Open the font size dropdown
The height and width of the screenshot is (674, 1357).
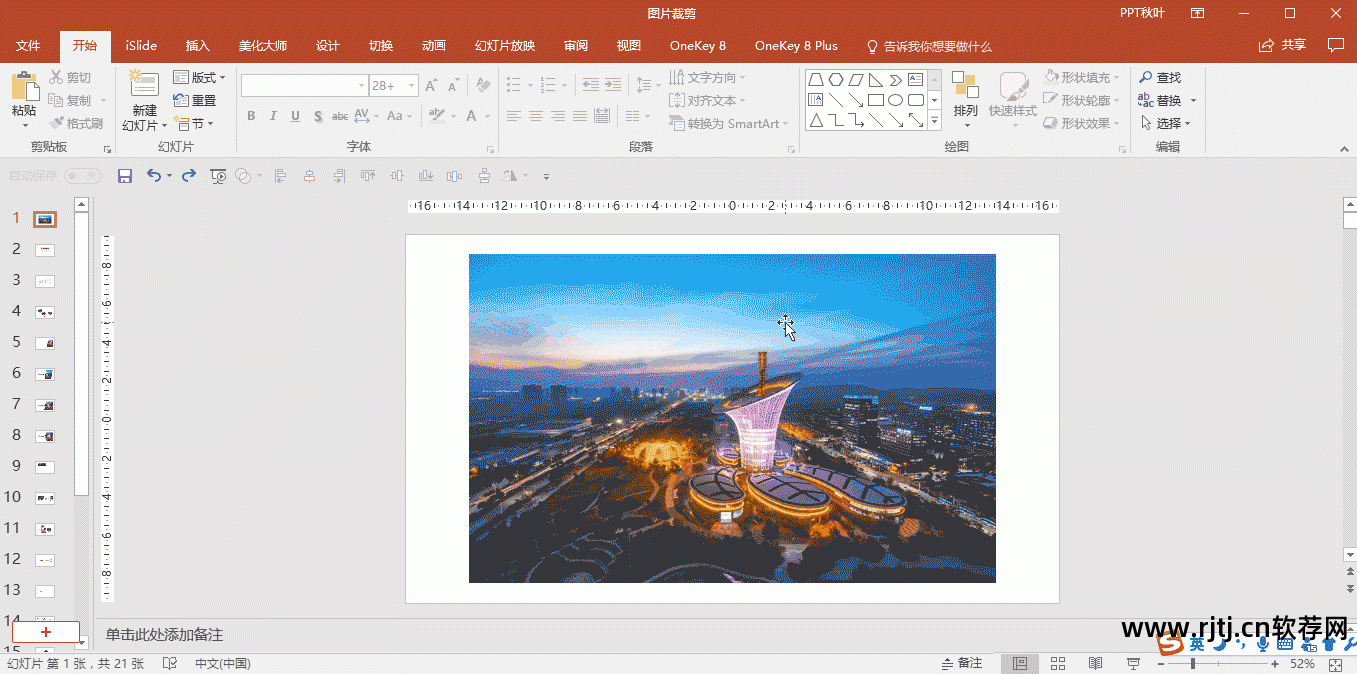(x=411, y=86)
